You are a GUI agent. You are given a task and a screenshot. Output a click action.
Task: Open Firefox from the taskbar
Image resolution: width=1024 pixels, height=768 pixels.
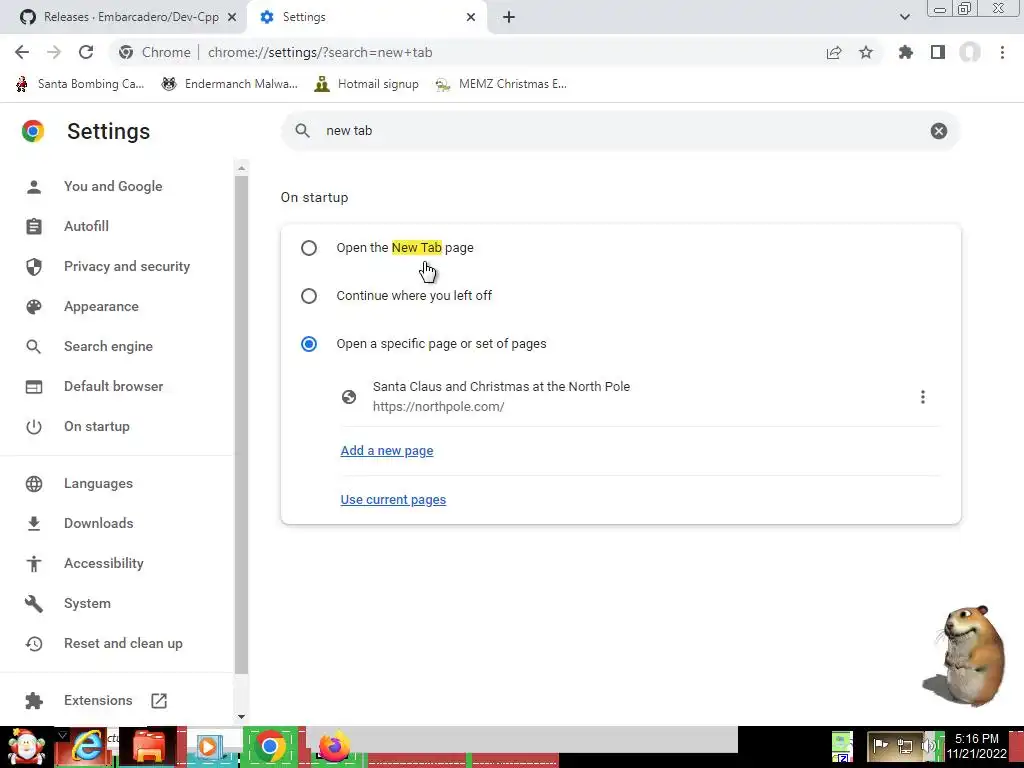(x=334, y=747)
